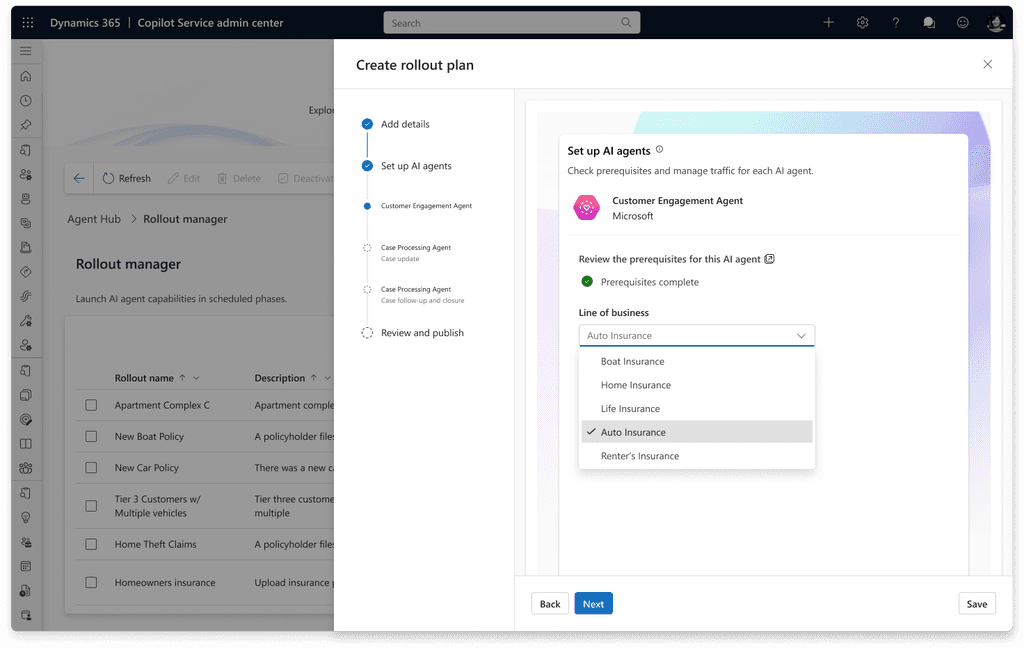Check the Homeowners insurance row checkbox

(x=91, y=583)
